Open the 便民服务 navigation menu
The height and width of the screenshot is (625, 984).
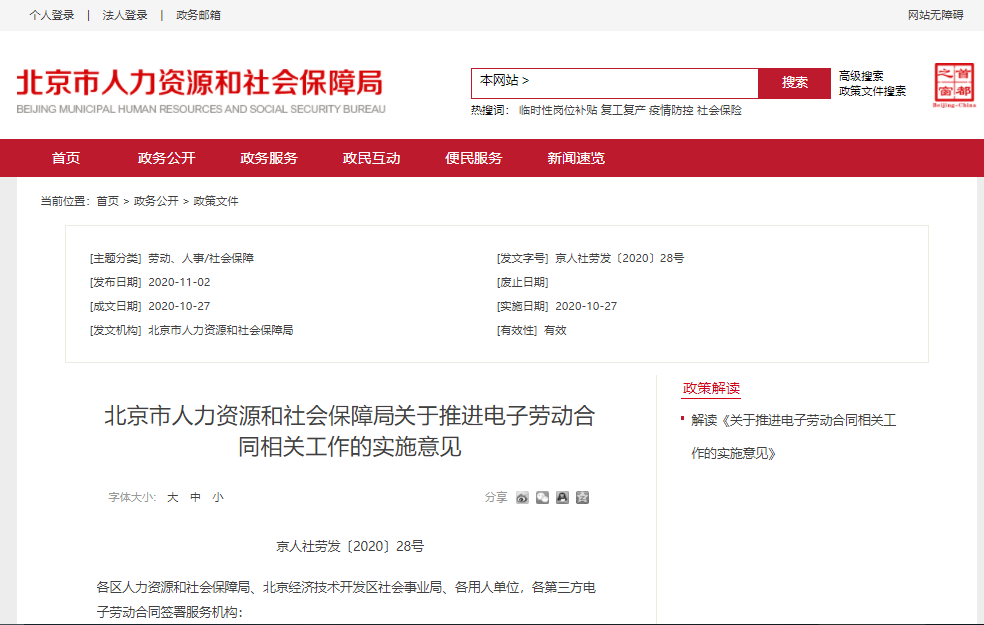point(474,158)
